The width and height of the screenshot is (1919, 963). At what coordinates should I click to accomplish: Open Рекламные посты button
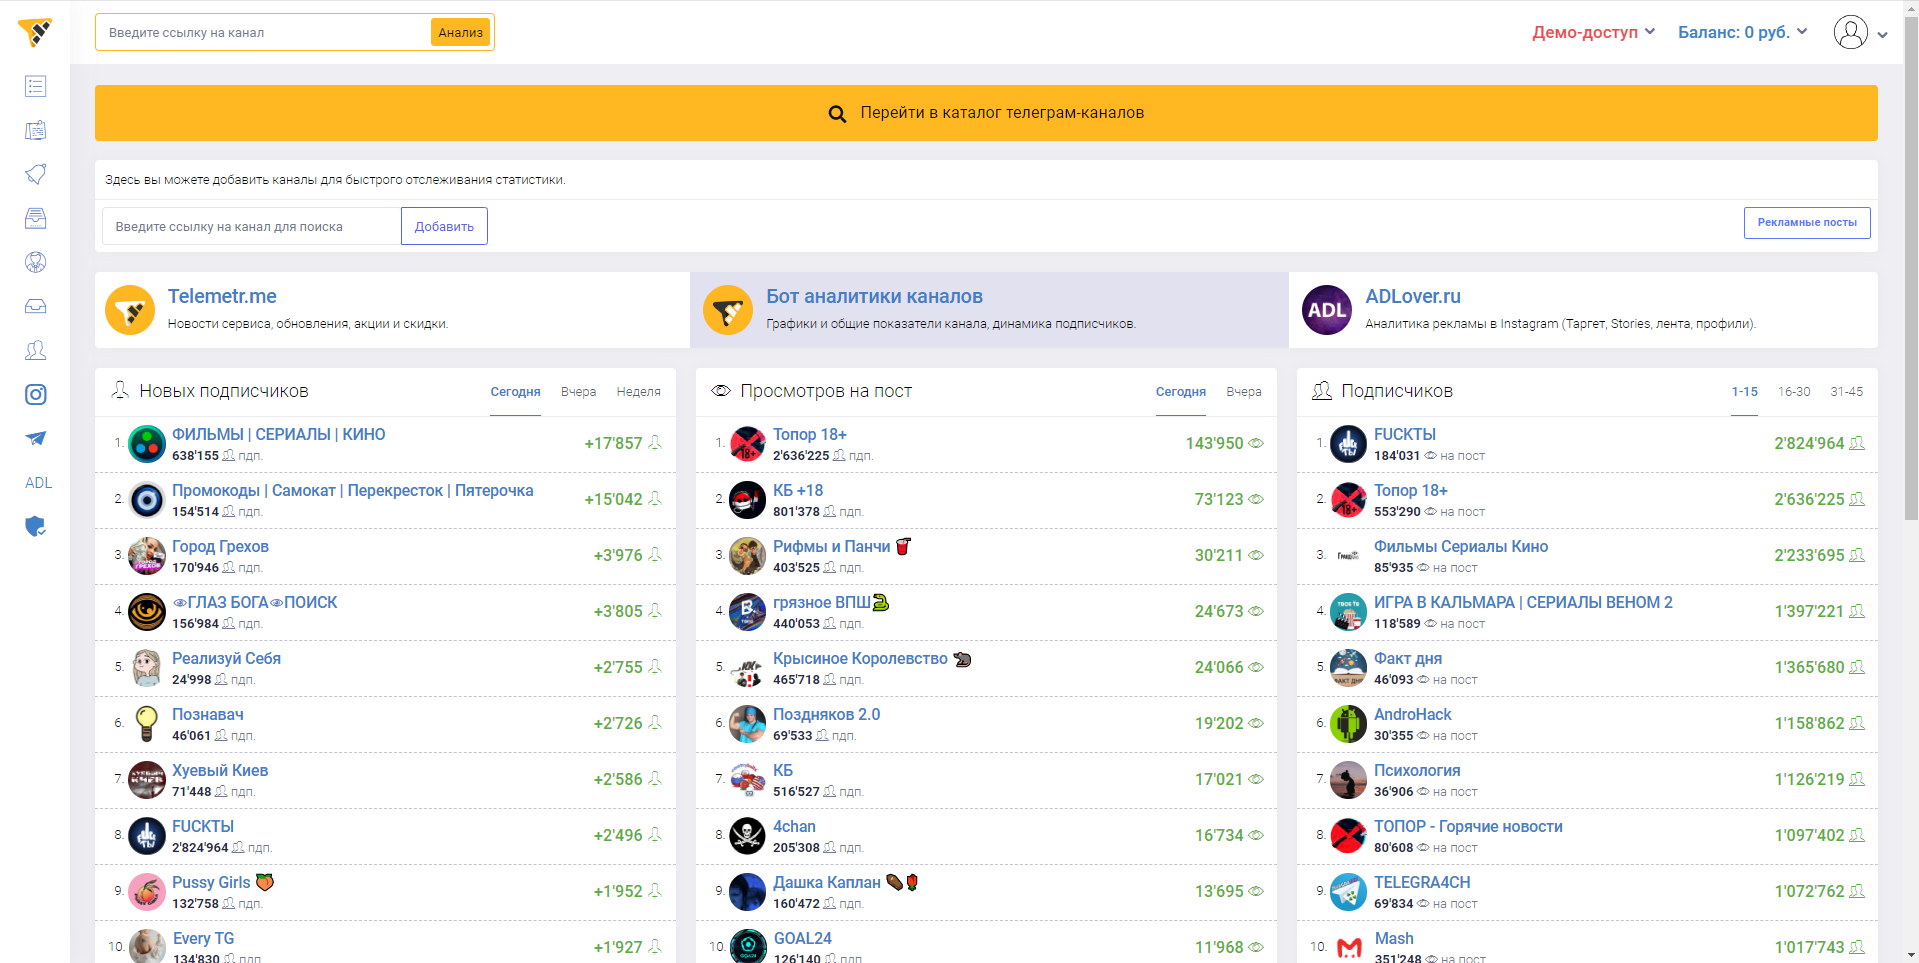click(x=1807, y=223)
